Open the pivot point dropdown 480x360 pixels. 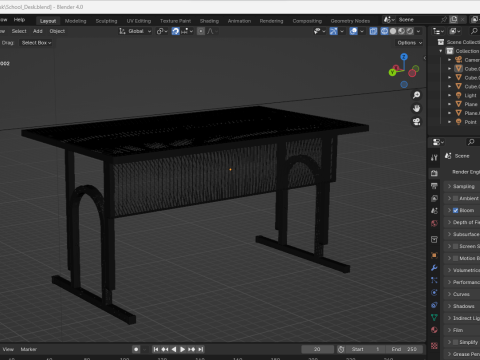(162, 31)
